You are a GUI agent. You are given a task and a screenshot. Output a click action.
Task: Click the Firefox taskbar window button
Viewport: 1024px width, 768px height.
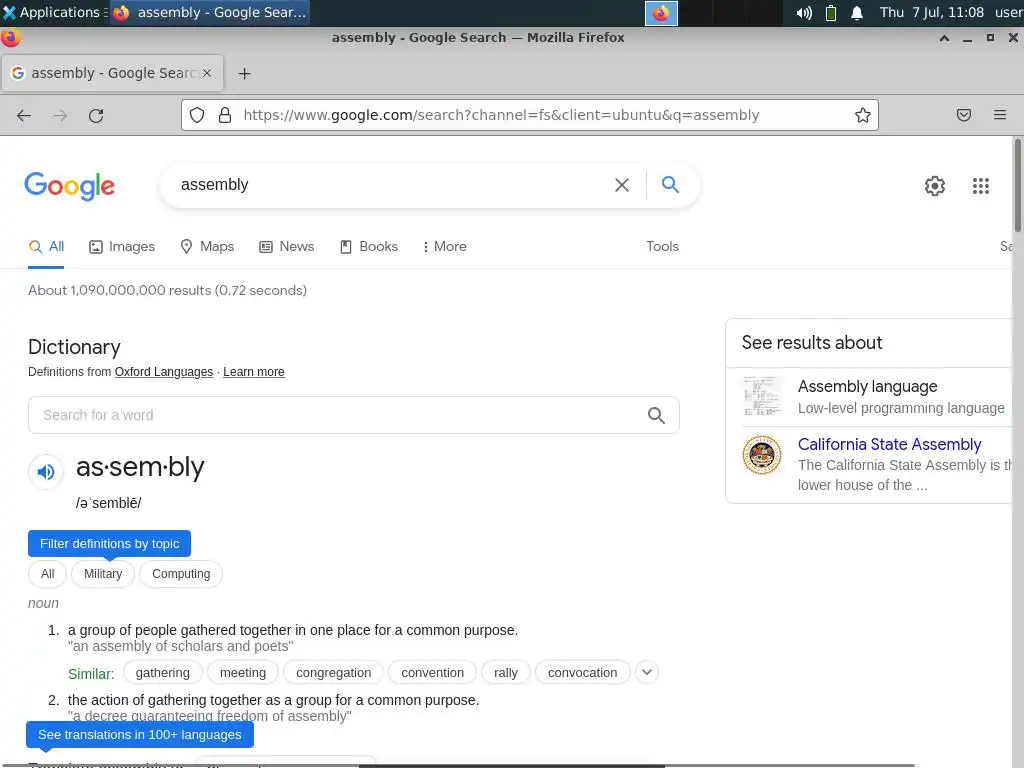[210, 12]
